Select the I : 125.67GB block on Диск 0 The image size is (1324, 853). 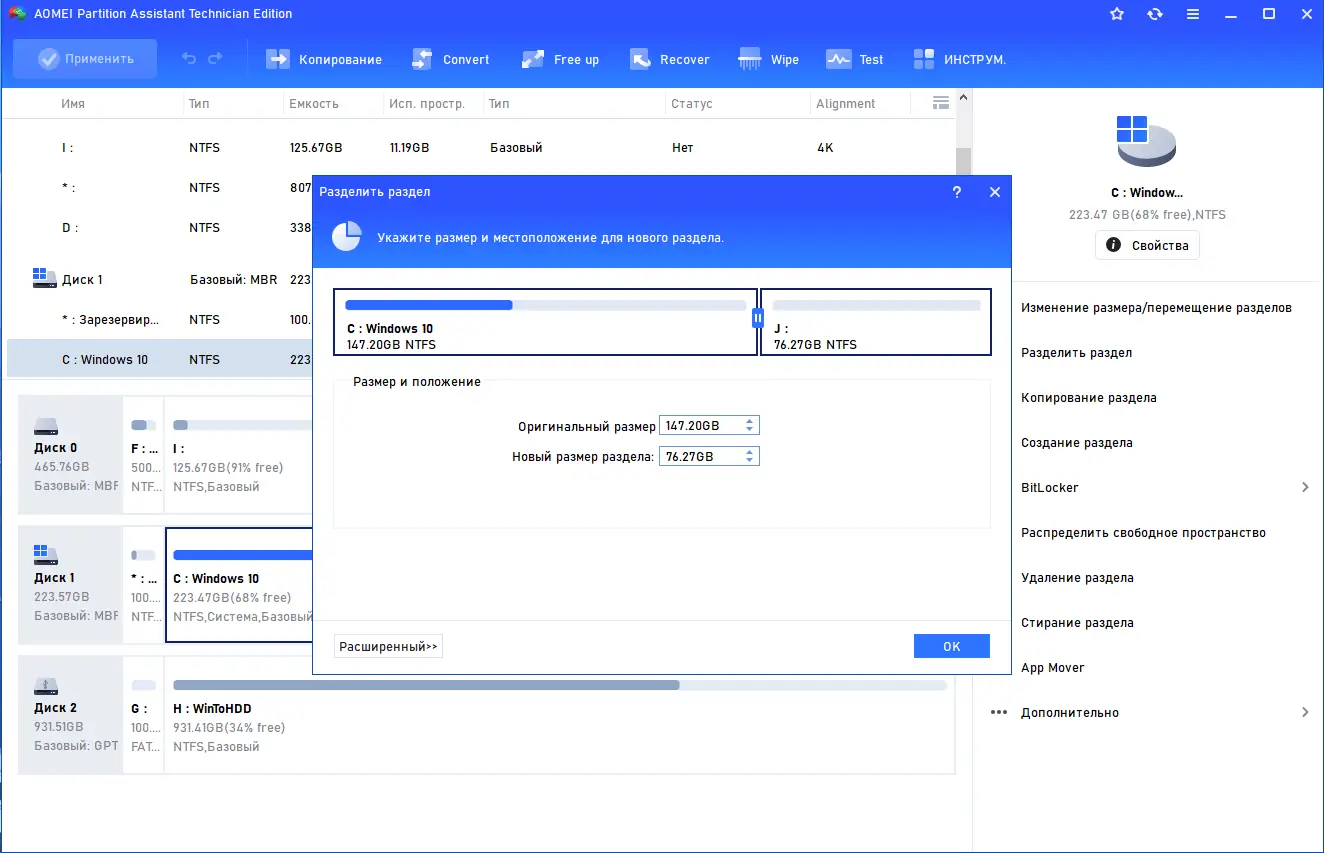point(240,457)
